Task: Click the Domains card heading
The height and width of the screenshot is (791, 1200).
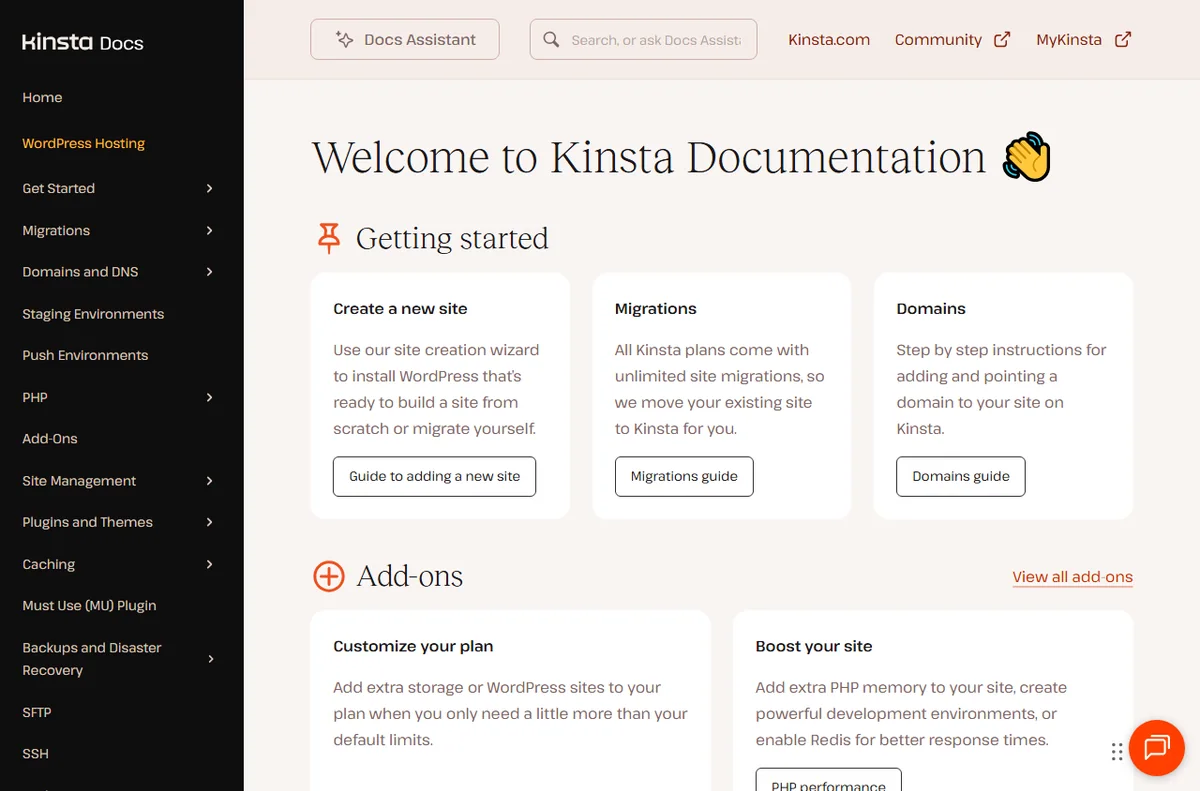Action: tap(931, 309)
